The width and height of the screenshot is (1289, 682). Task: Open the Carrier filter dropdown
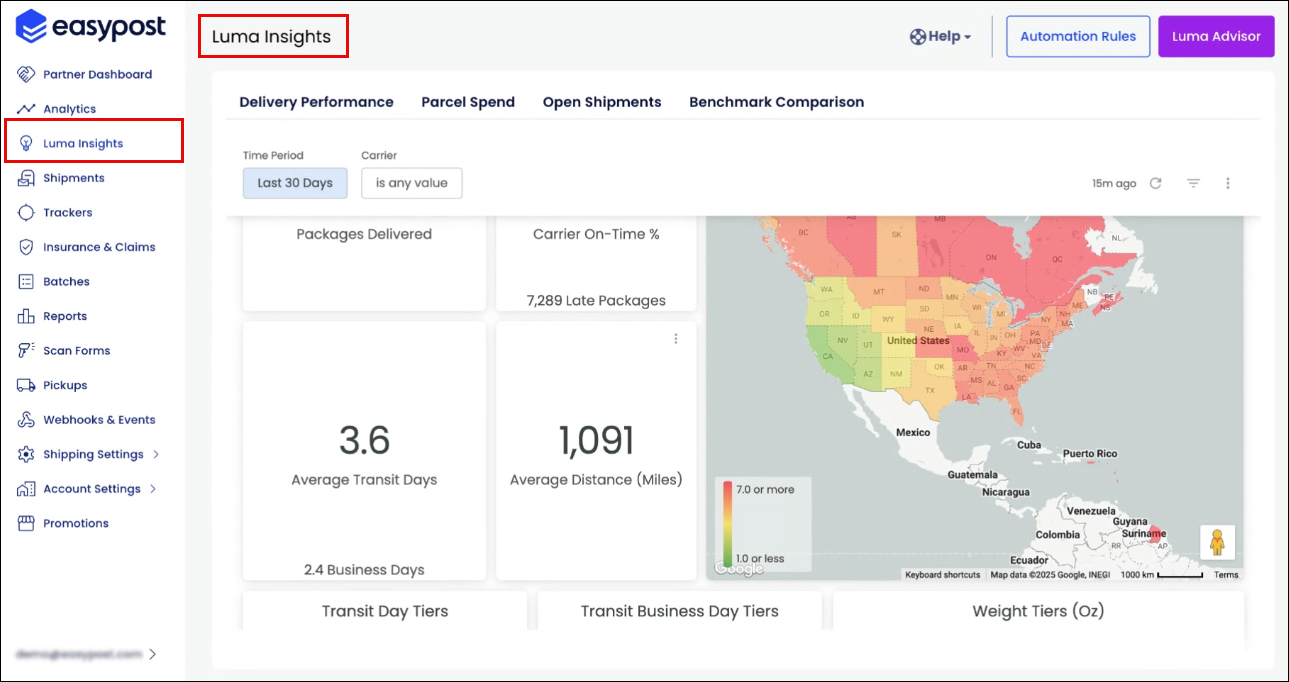click(412, 183)
